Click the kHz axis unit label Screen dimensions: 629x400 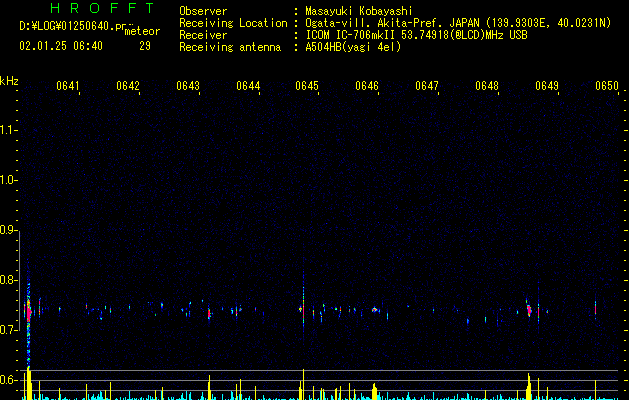[9, 81]
